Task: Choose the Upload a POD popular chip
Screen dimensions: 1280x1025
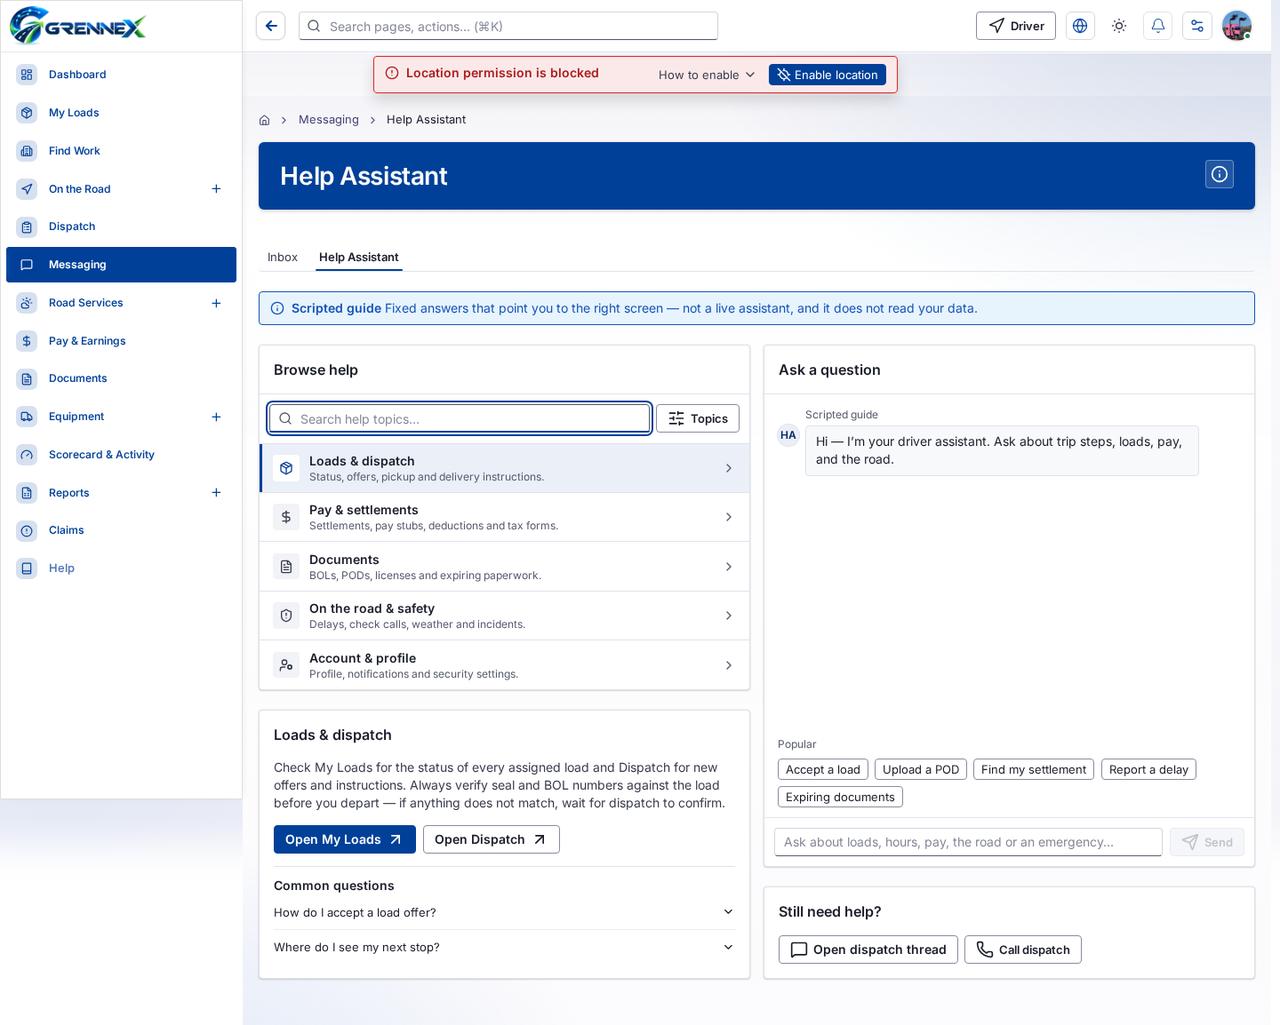Action: click(921, 769)
